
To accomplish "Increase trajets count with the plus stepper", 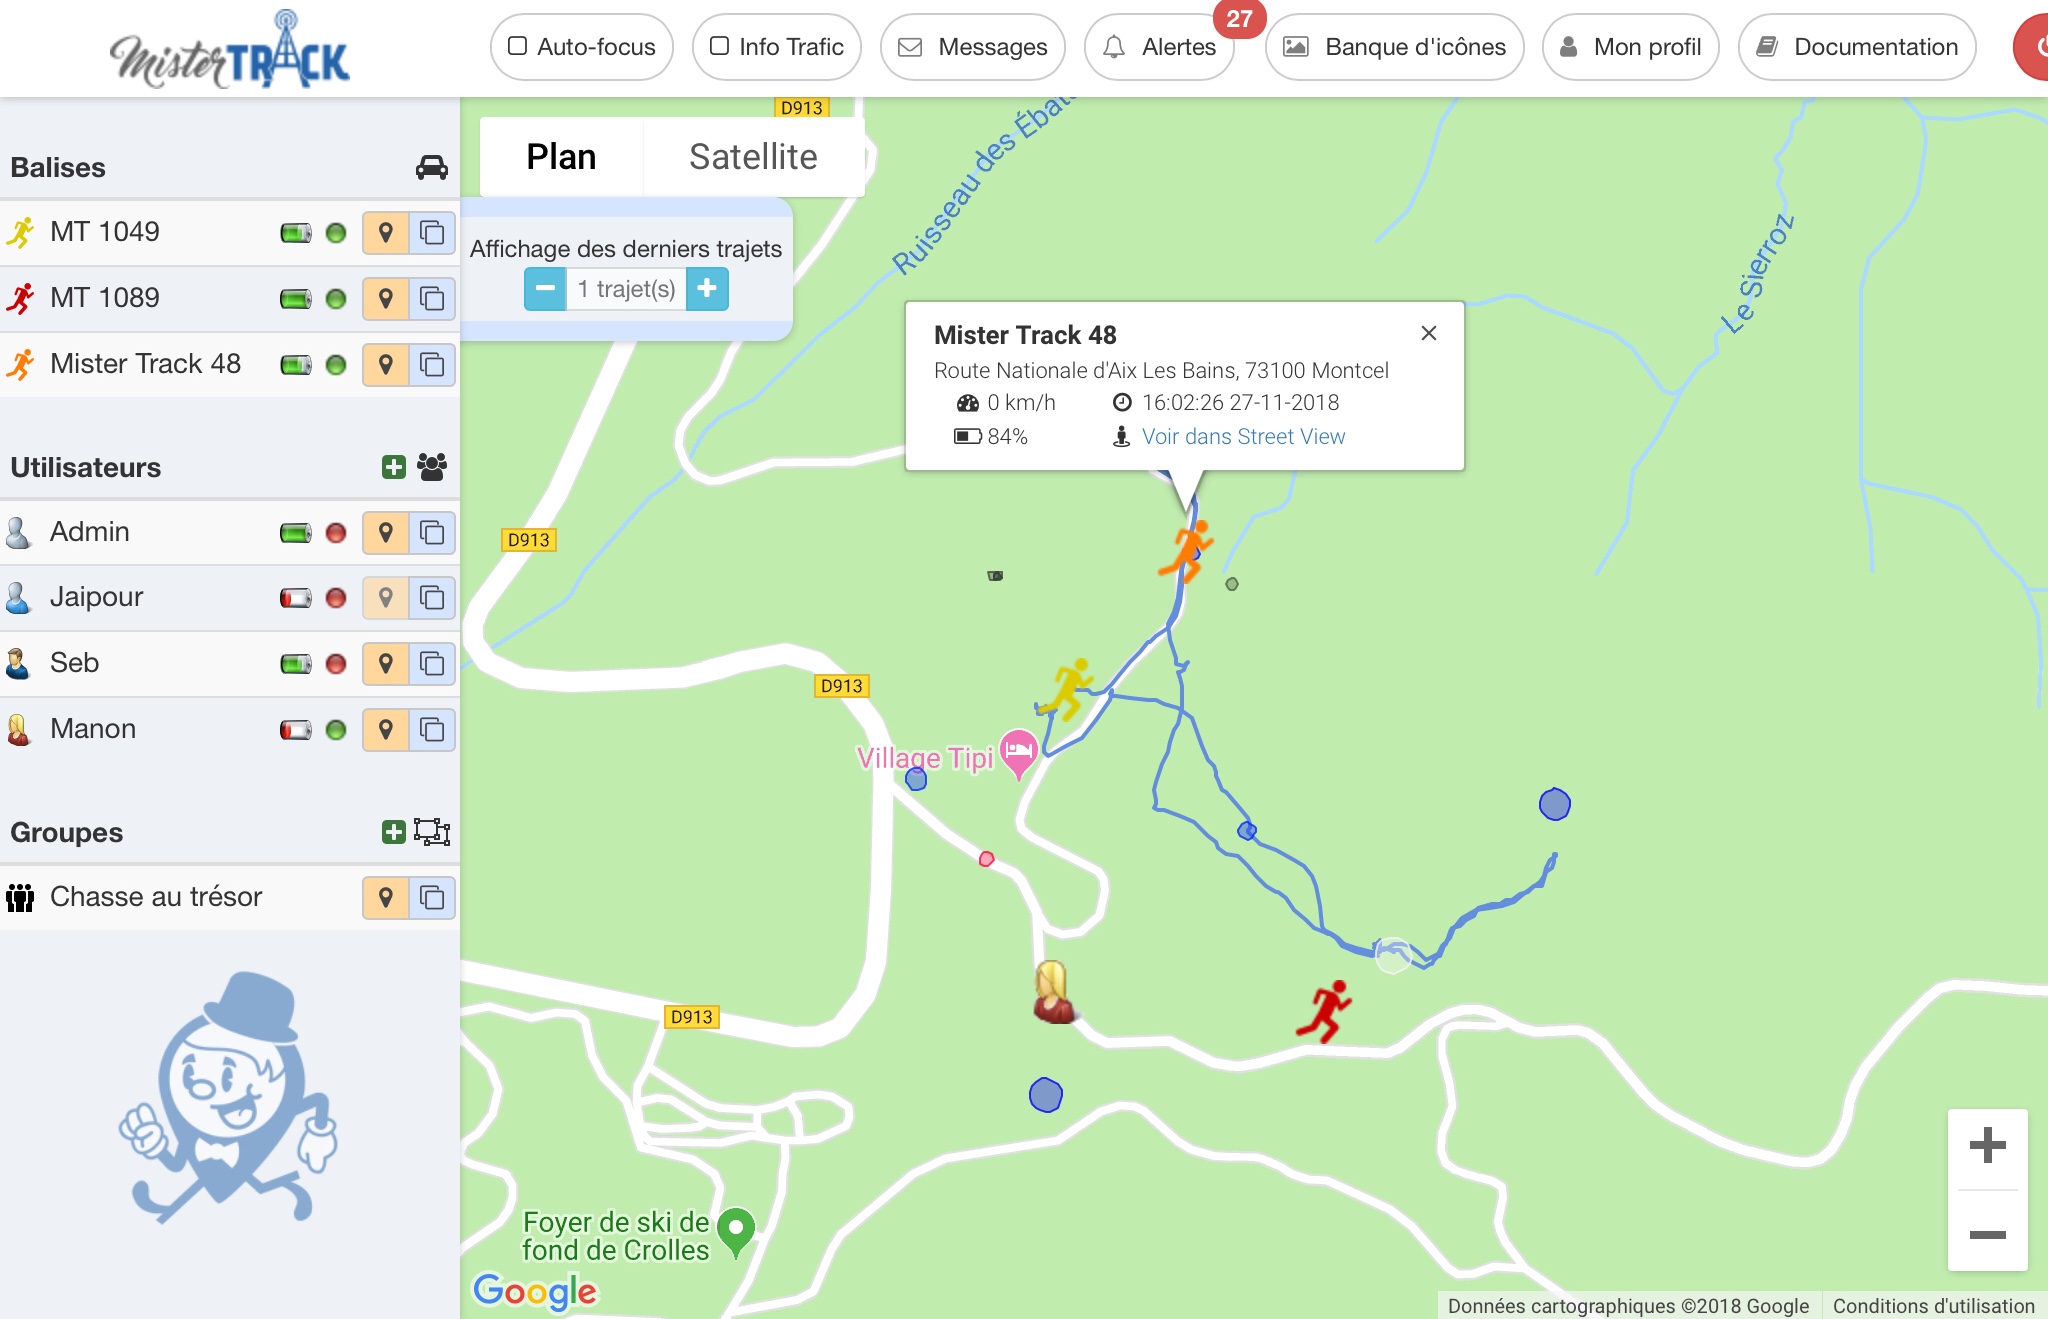I will click(708, 289).
